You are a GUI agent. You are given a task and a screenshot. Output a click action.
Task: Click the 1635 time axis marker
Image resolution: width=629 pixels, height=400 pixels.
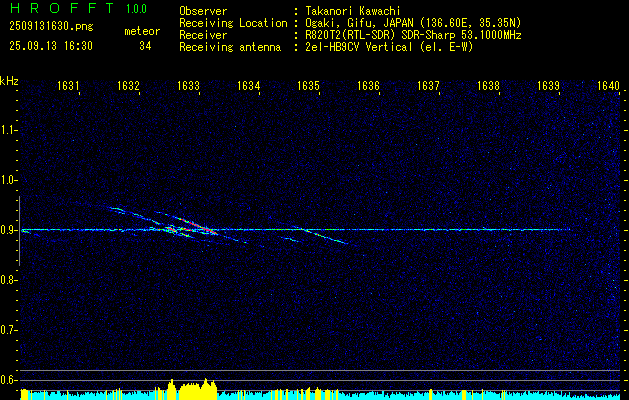tap(308, 85)
